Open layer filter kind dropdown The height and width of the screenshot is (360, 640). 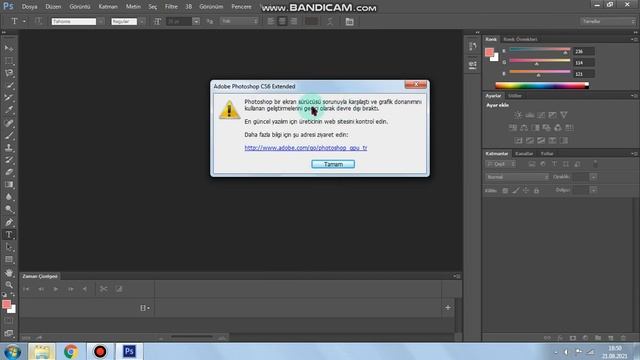click(501, 164)
